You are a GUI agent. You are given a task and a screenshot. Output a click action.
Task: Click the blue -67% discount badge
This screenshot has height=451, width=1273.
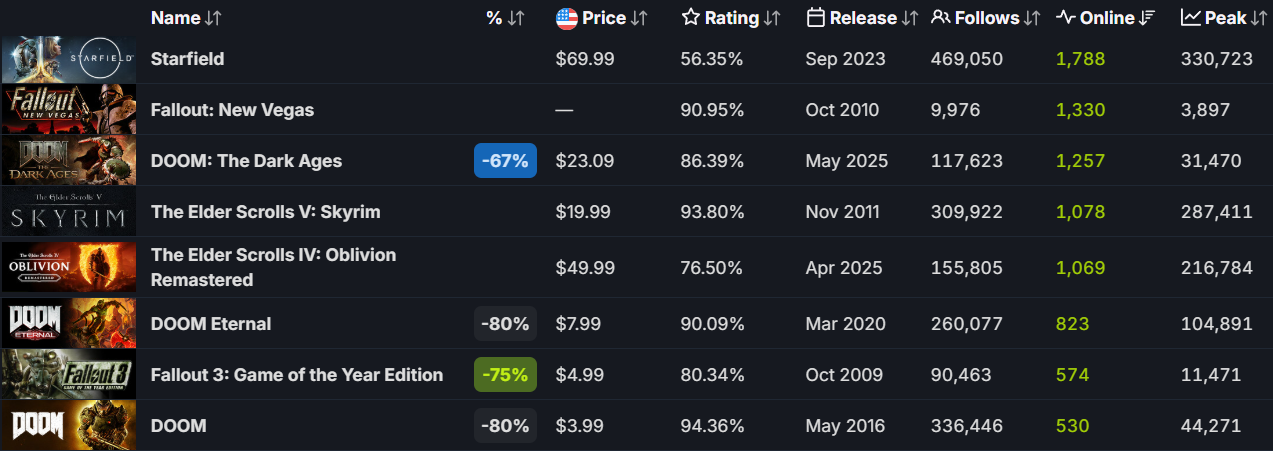(505, 161)
